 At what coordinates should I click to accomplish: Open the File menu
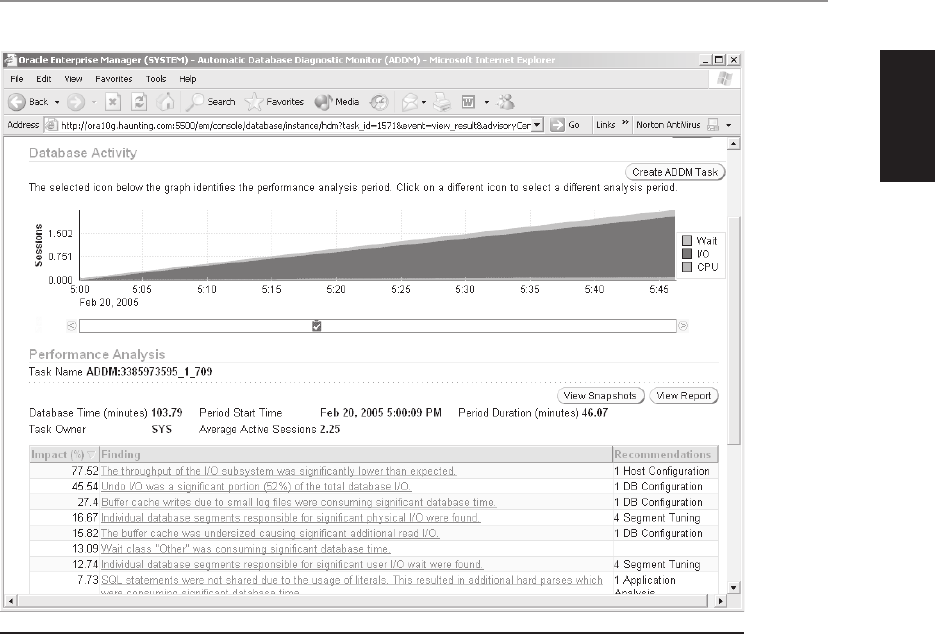pyautogui.click(x=17, y=79)
